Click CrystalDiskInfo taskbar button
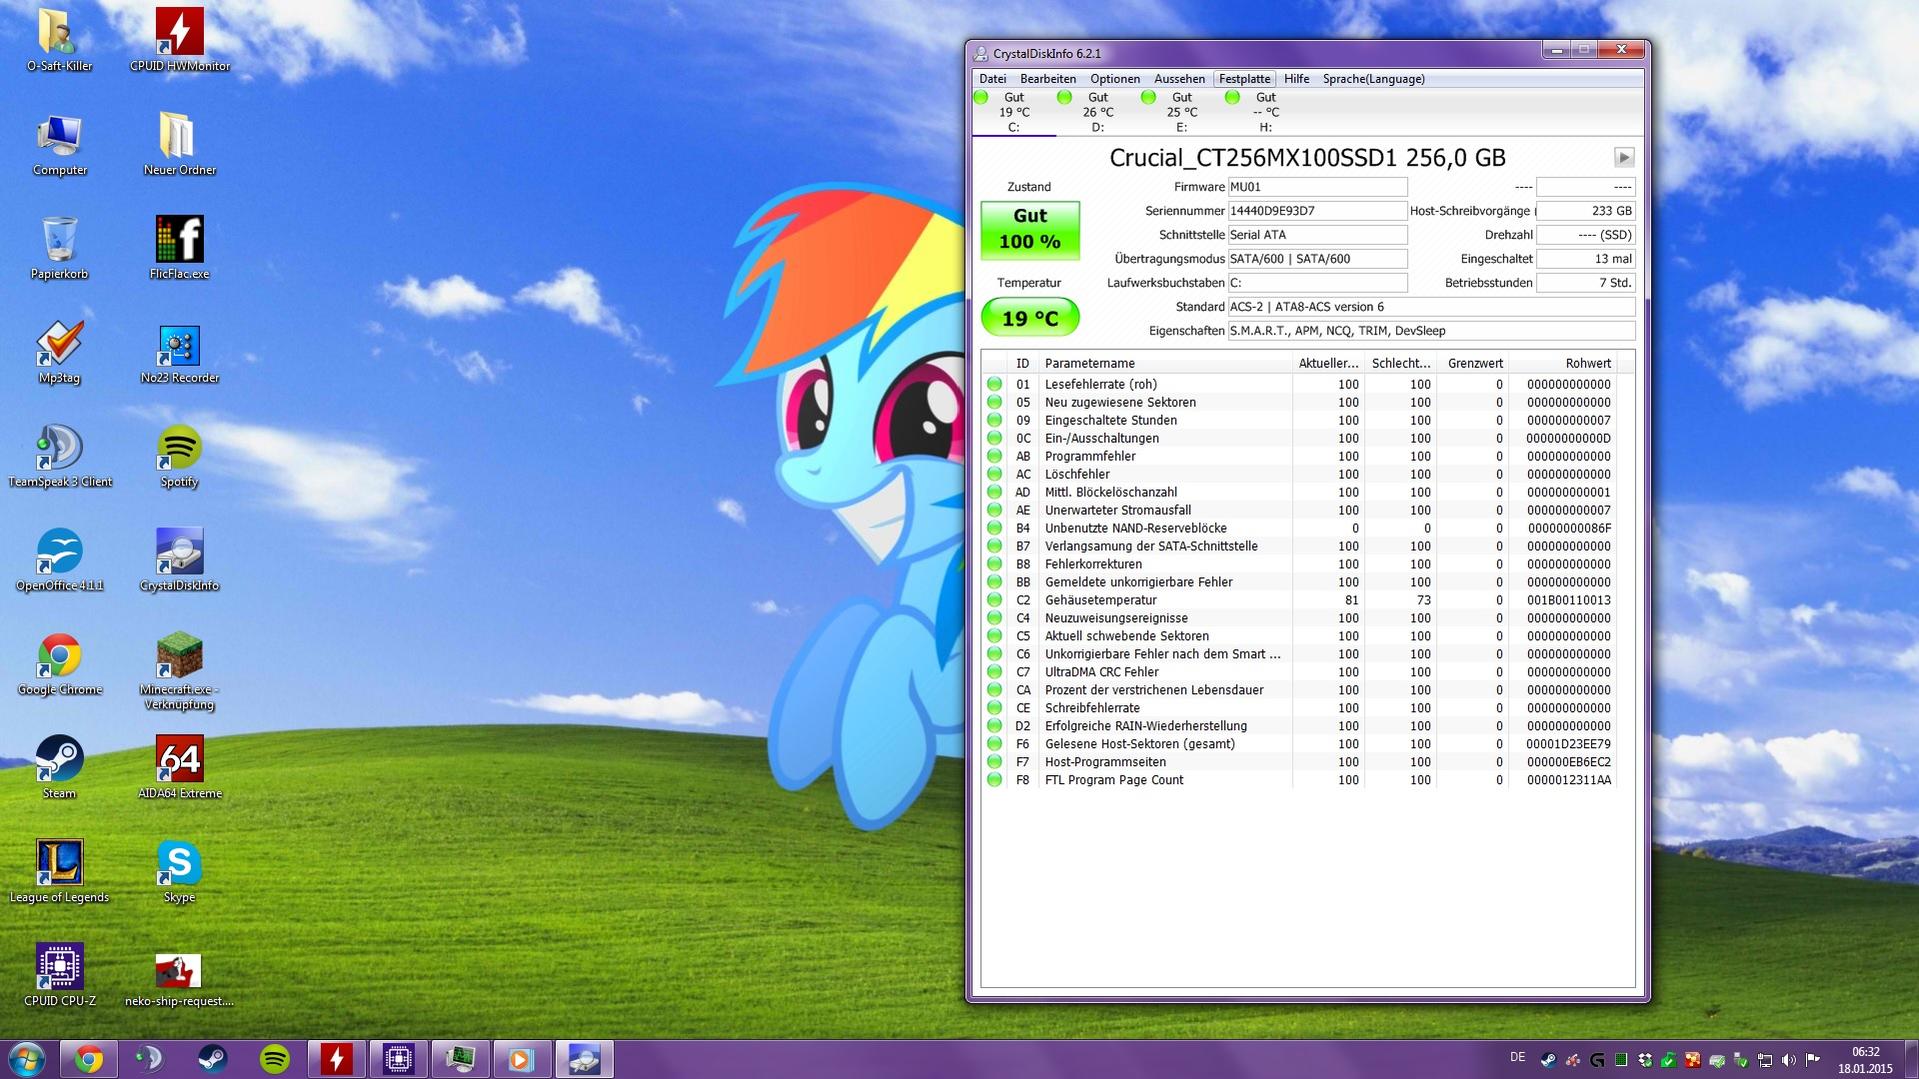 pyautogui.click(x=584, y=1059)
